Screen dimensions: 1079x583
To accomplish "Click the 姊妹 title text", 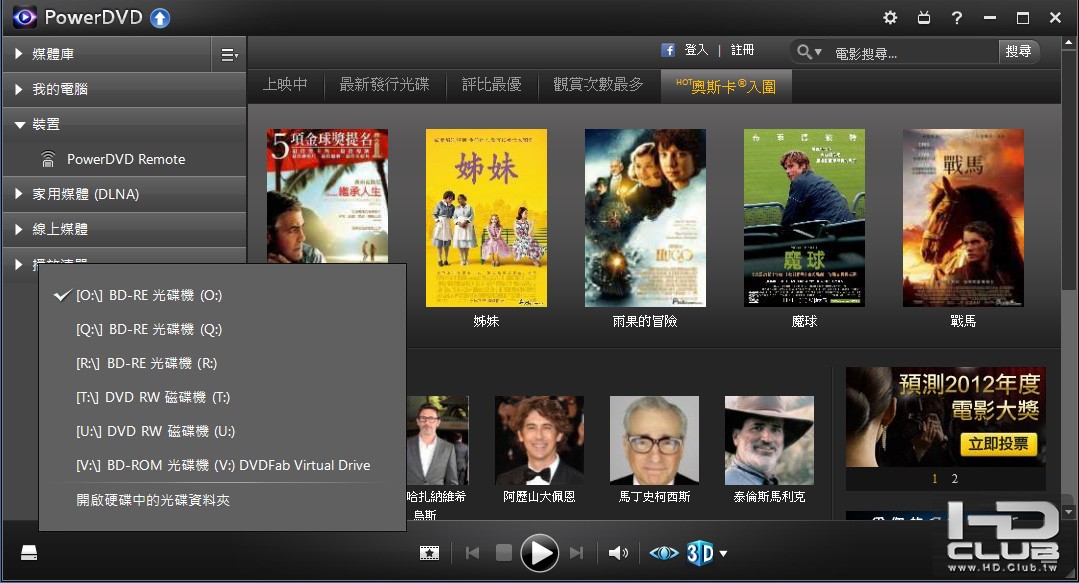I will (x=486, y=321).
